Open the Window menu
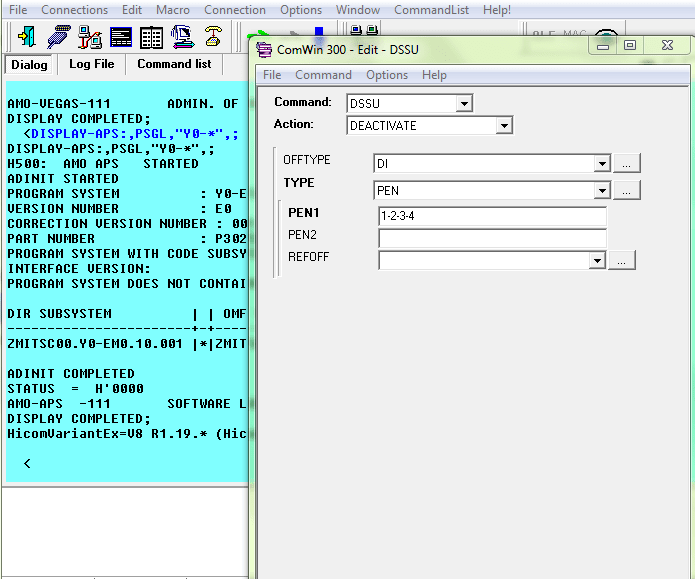The height and width of the screenshot is (579, 695). 358,10
